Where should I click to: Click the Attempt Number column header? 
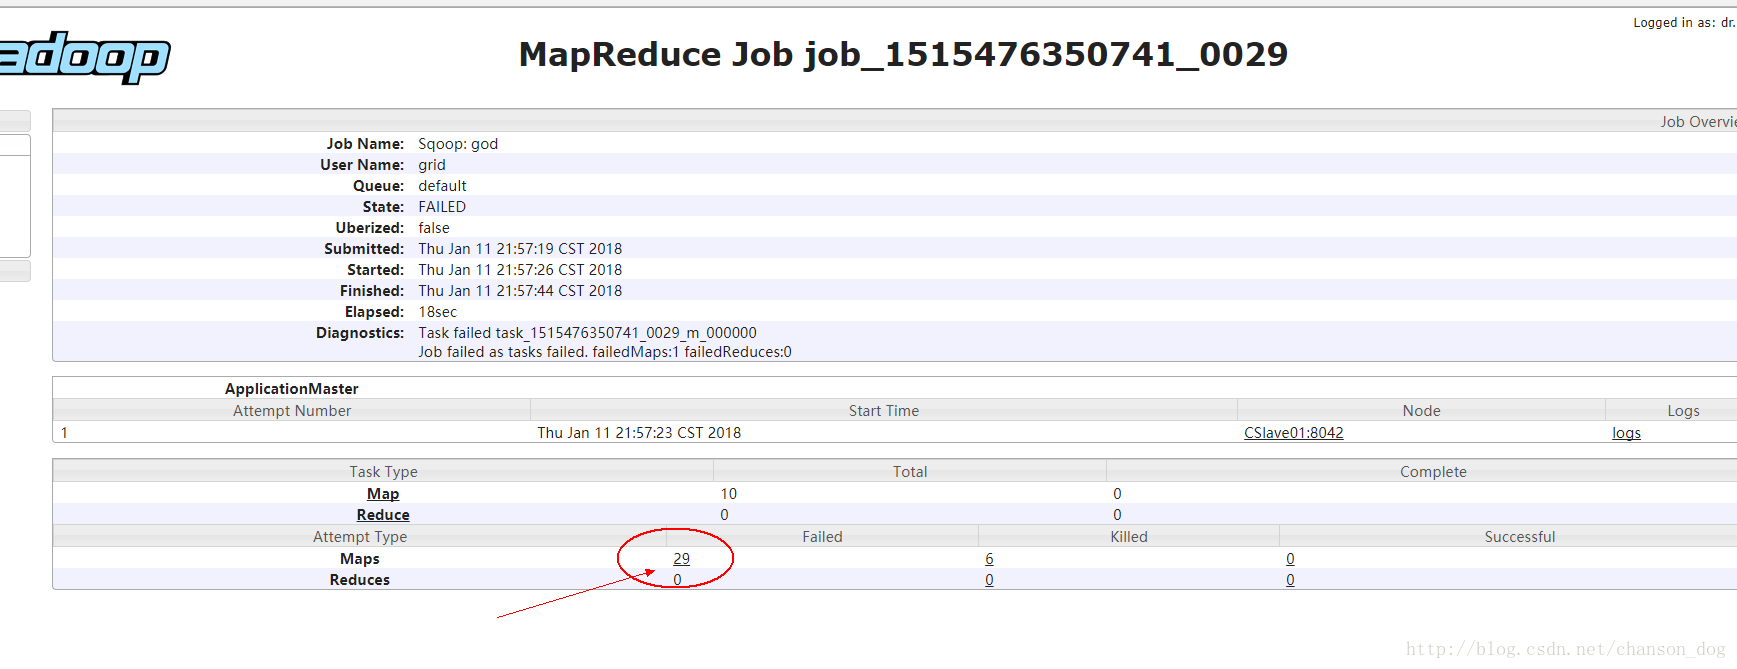coord(292,411)
